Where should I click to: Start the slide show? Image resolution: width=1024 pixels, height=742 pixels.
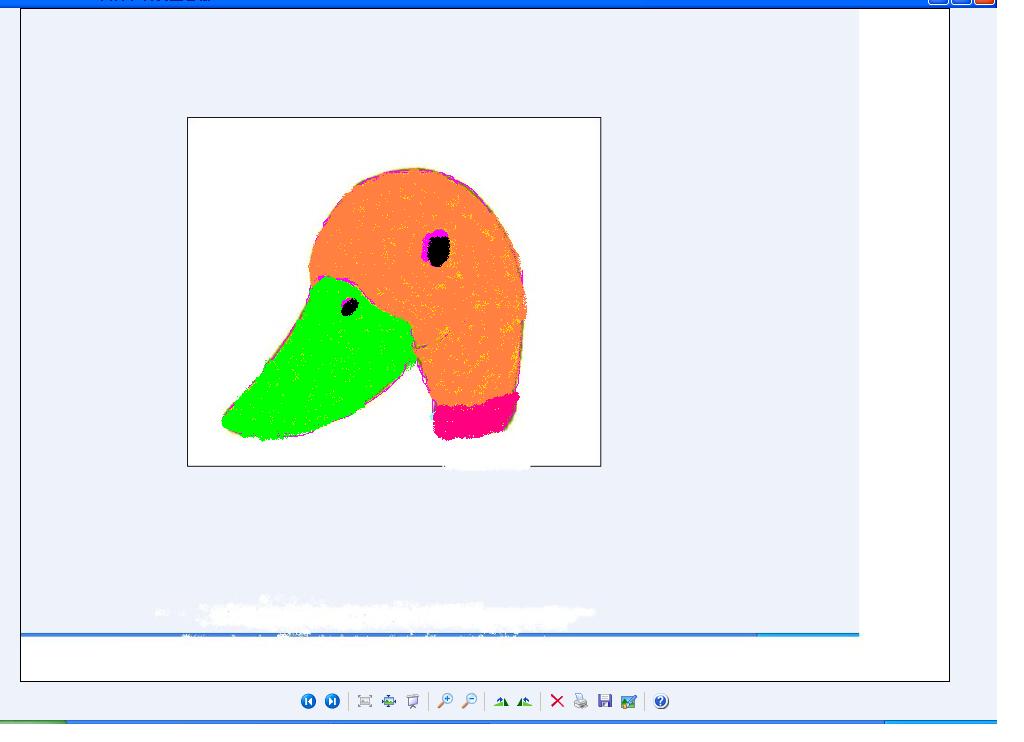413,701
